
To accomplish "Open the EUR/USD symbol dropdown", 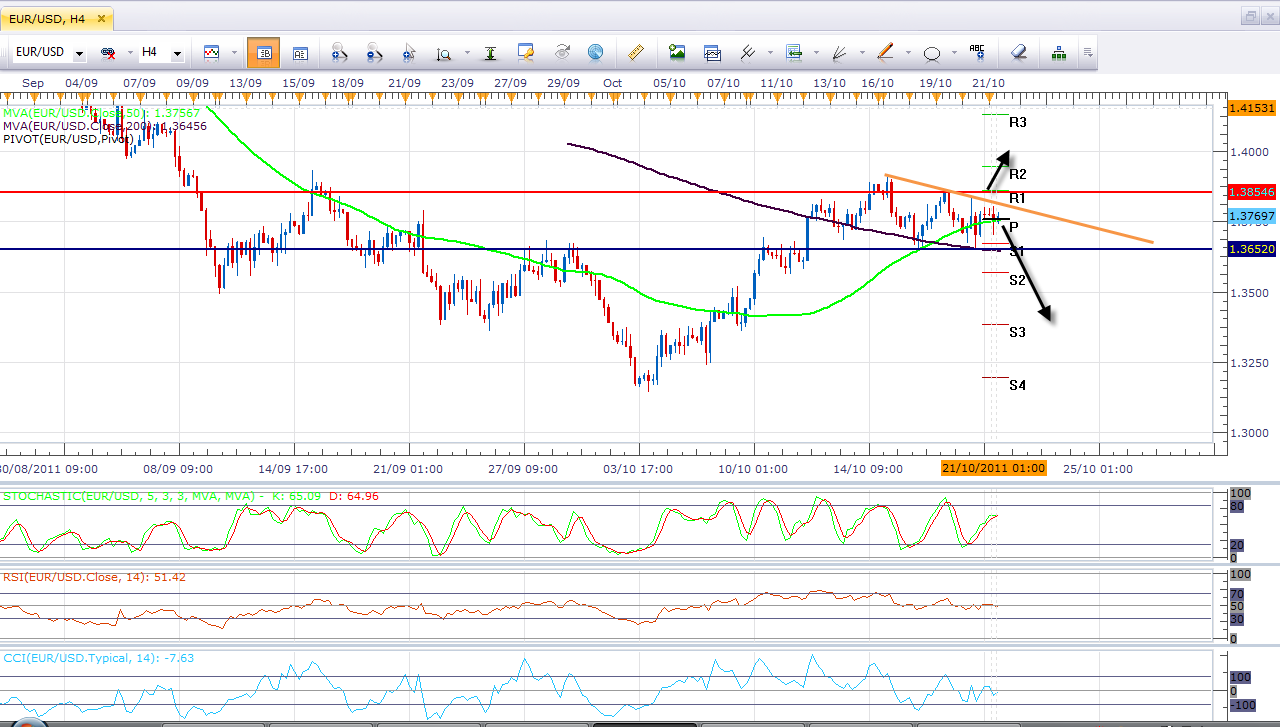I will (78, 53).
